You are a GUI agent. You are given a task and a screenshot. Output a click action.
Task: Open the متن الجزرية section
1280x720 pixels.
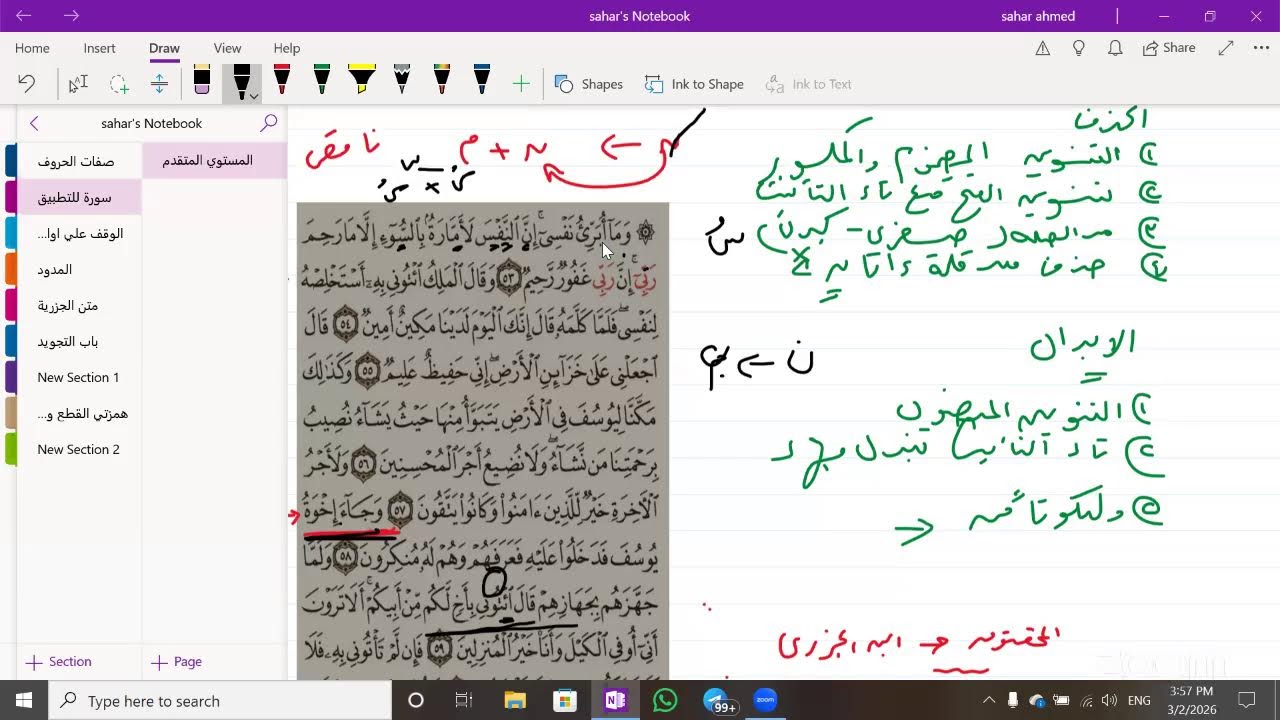(79, 305)
